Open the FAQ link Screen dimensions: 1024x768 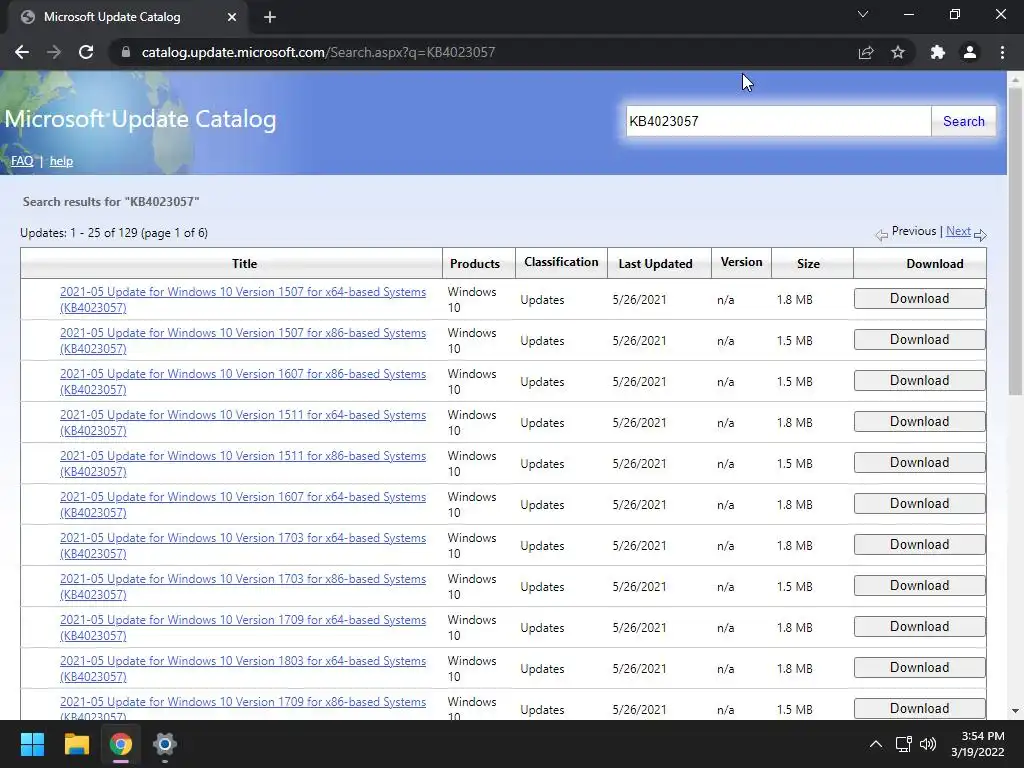pos(22,161)
